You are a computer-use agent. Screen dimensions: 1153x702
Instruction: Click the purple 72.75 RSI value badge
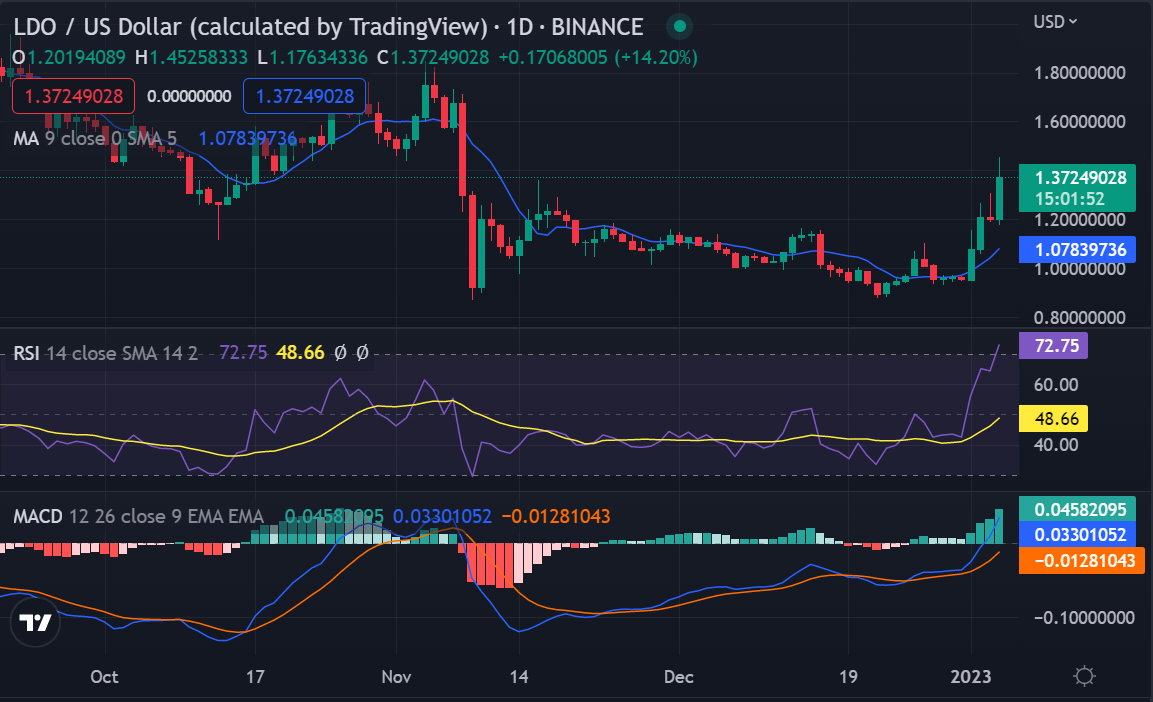[1053, 345]
